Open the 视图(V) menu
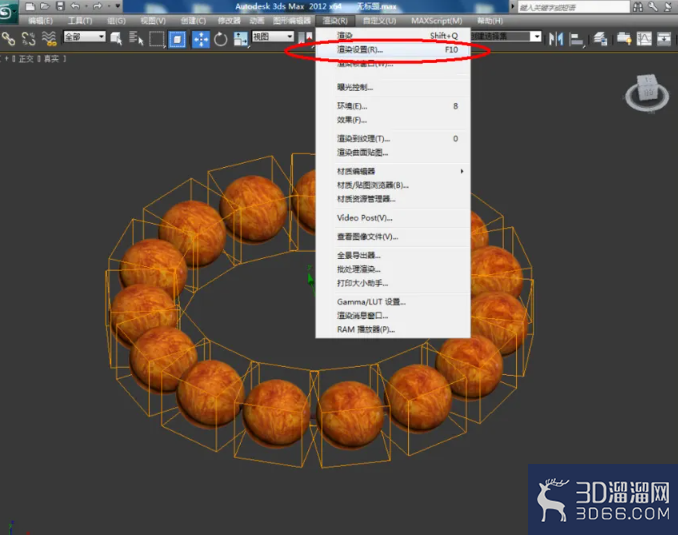 point(153,21)
